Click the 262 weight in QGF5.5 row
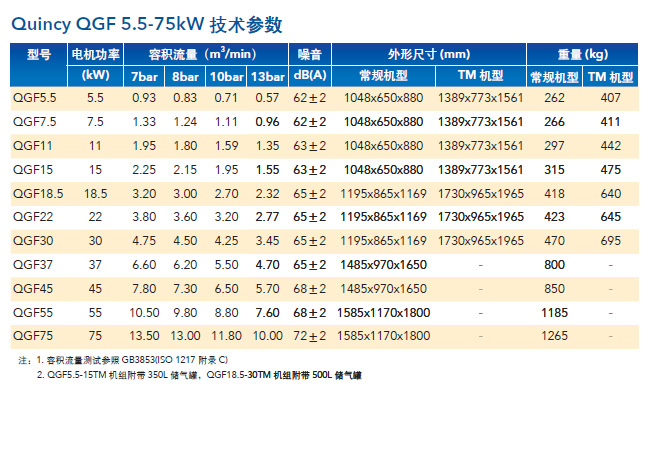The height and width of the screenshot is (461, 657). 554,98
